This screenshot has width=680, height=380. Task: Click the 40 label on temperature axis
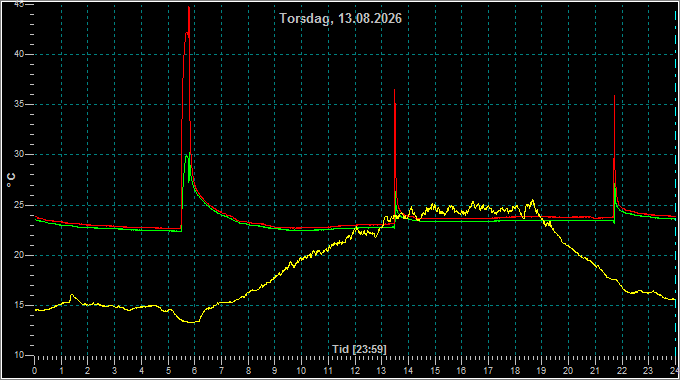[18, 54]
